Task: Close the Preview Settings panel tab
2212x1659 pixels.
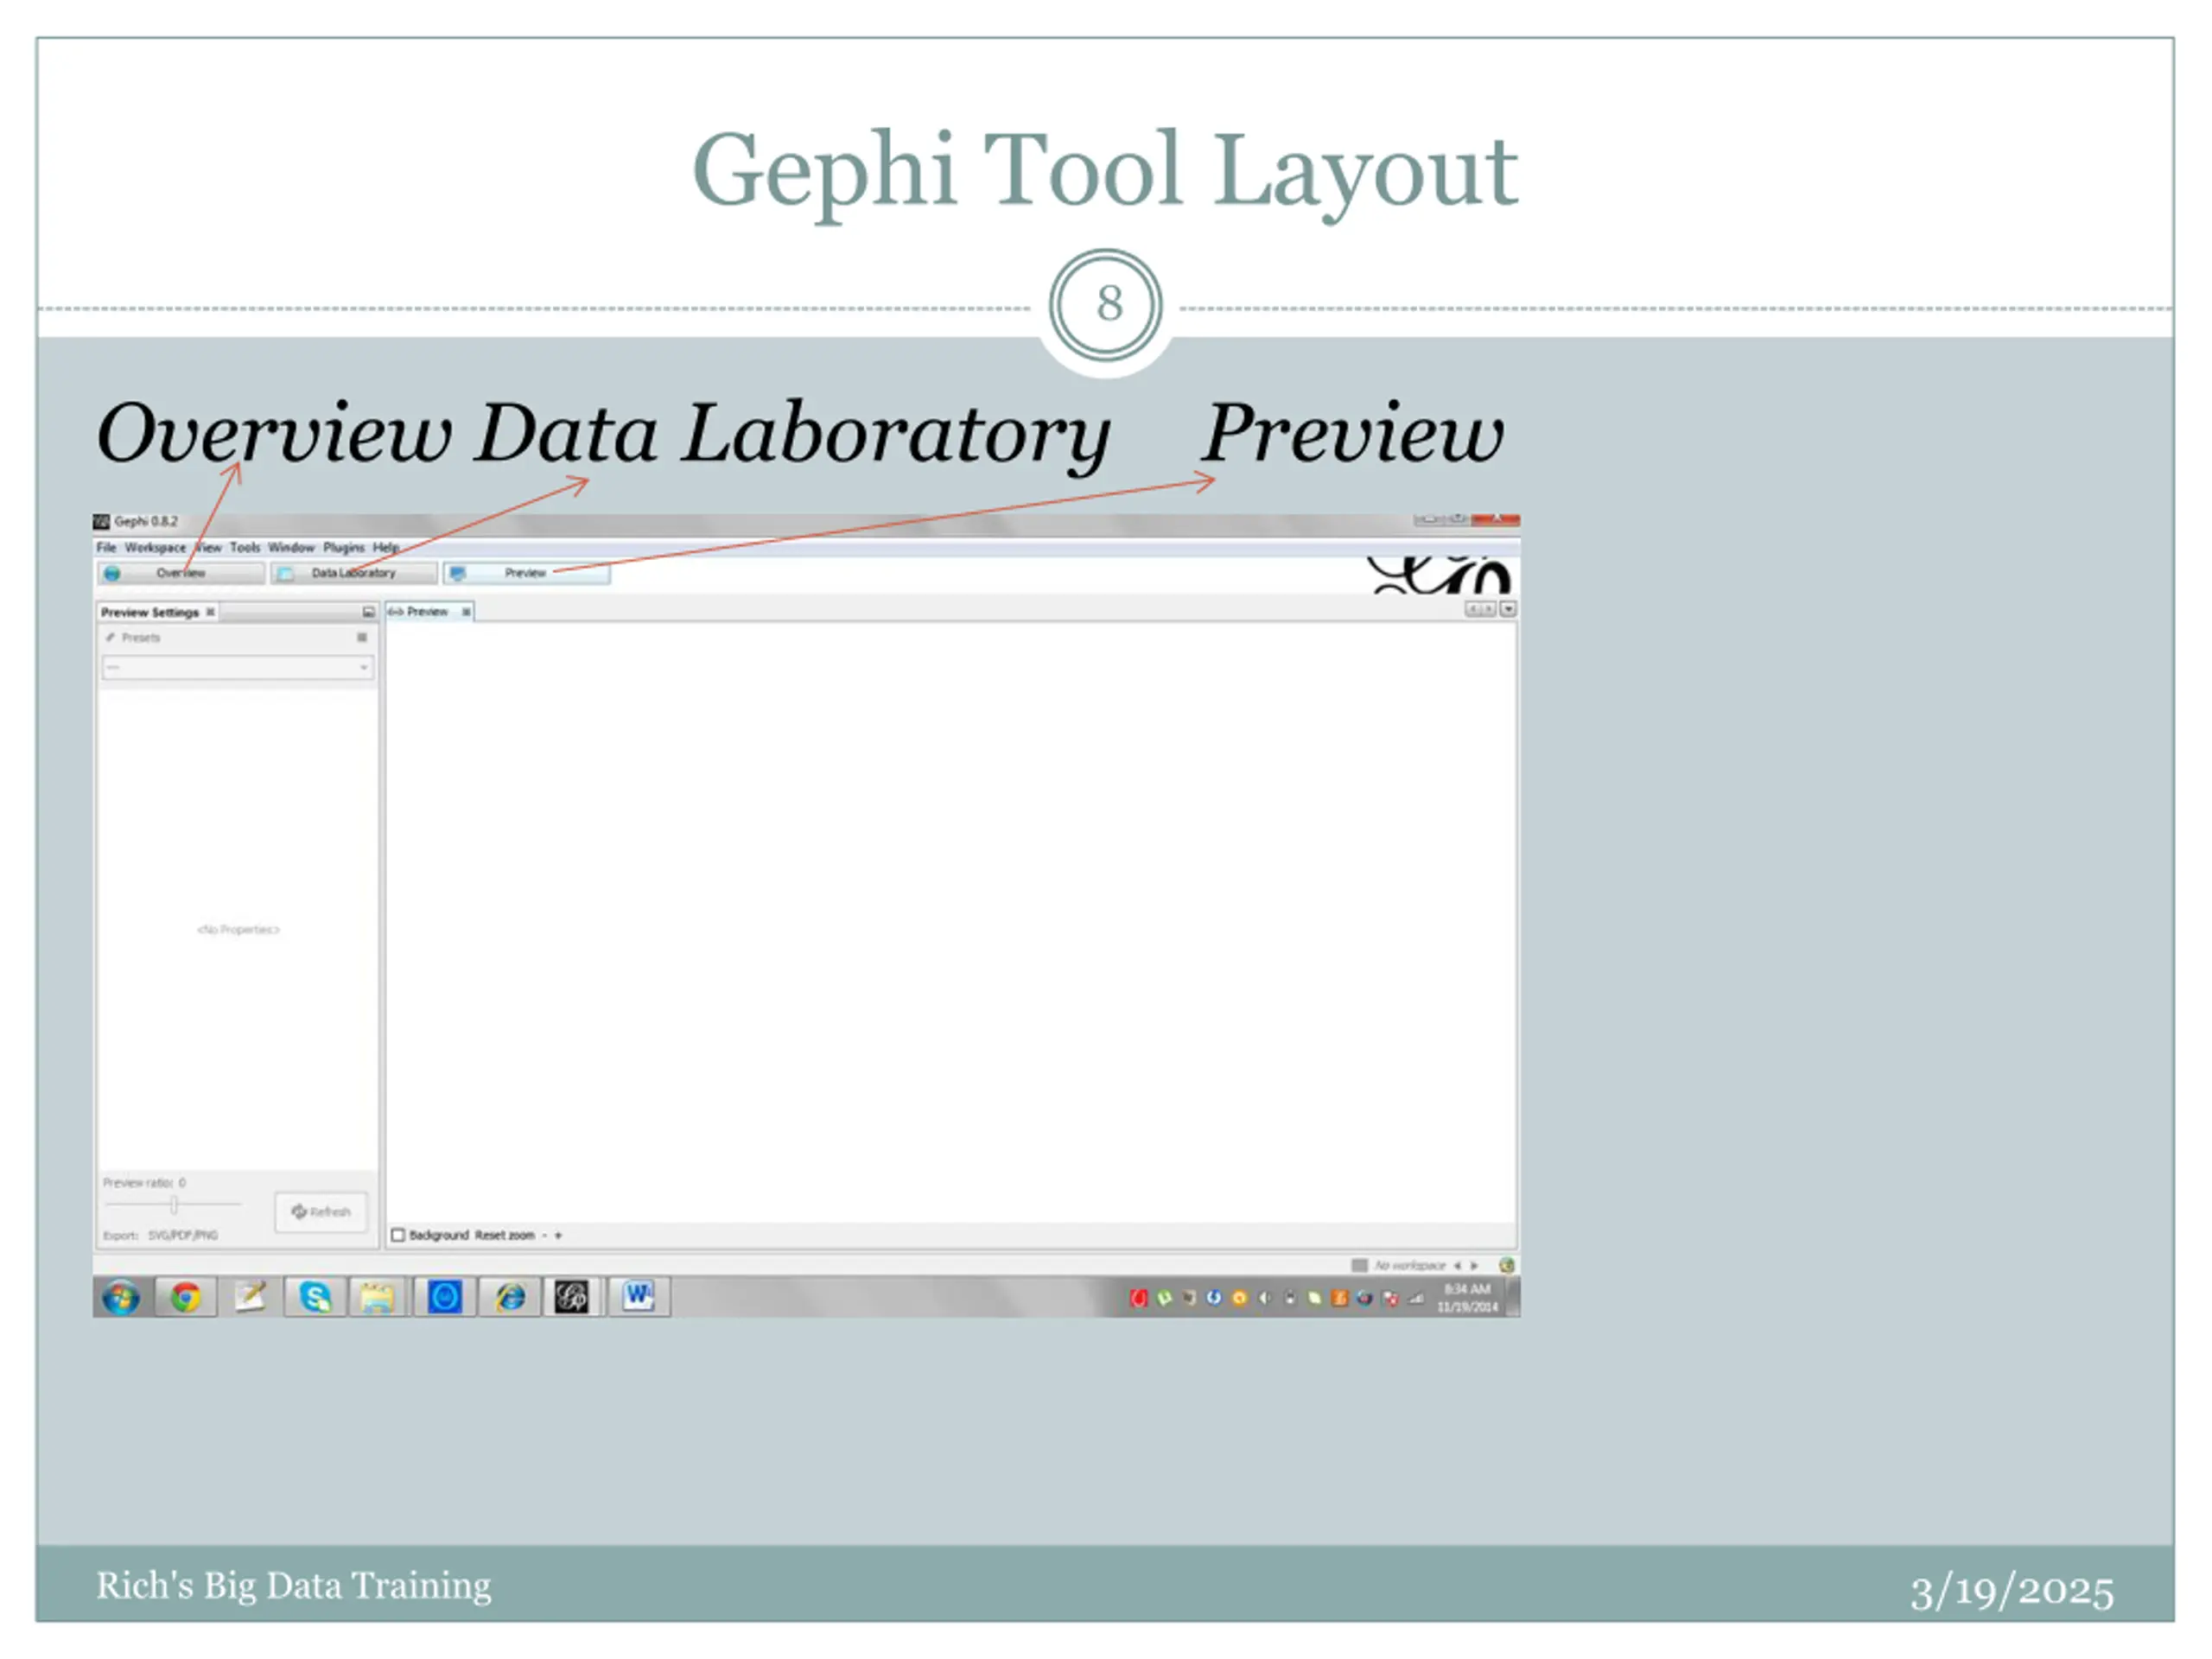Action: click(210, 612)
